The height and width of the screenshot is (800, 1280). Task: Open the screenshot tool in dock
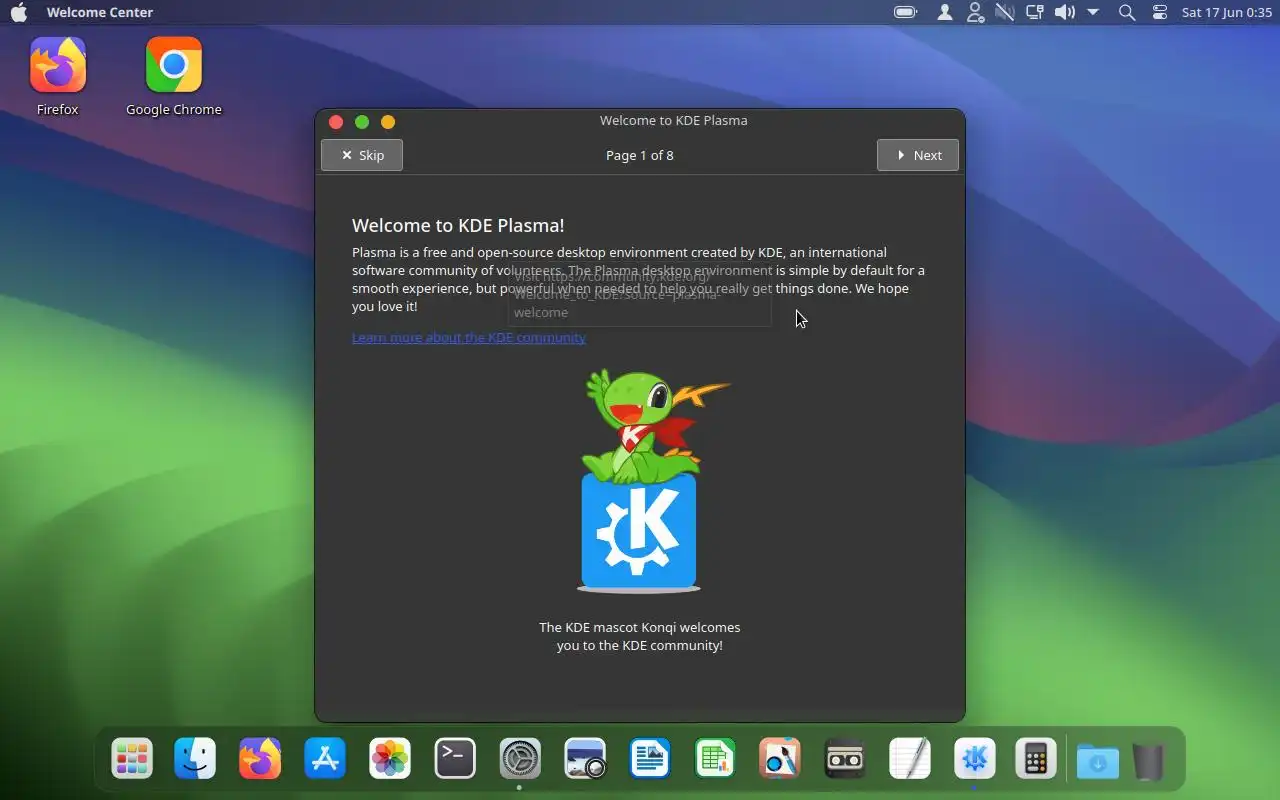click(585, 759)
